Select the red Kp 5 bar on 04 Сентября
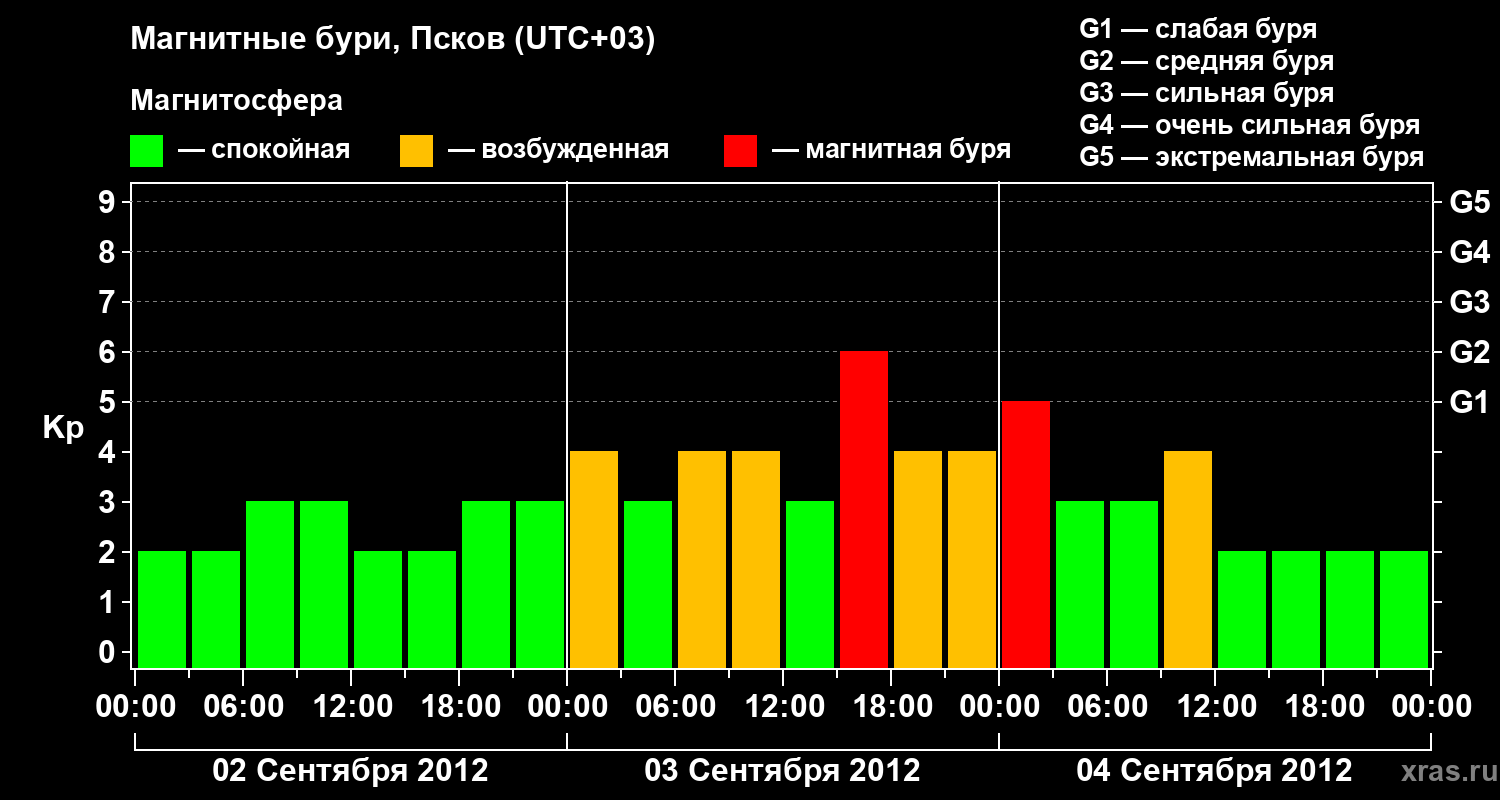The height and width of the screenshot is (800, 1500). click(1026, 534)
